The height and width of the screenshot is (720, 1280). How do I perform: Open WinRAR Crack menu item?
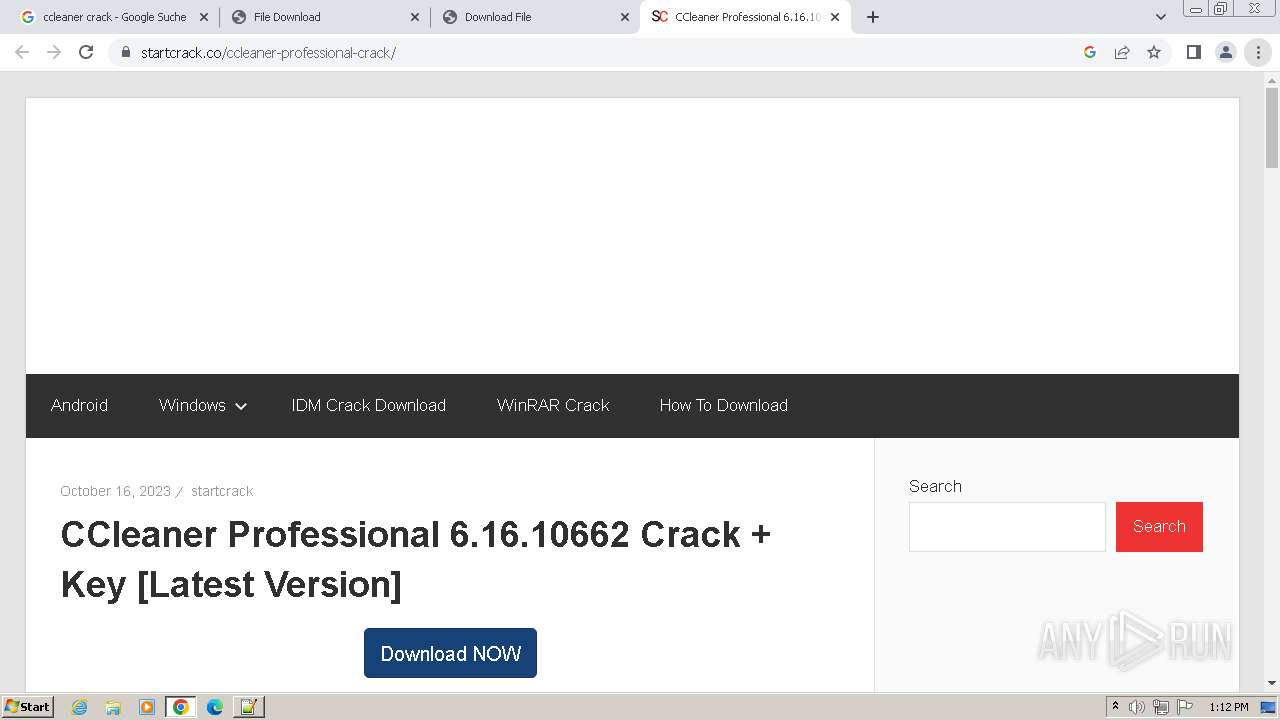553,405
